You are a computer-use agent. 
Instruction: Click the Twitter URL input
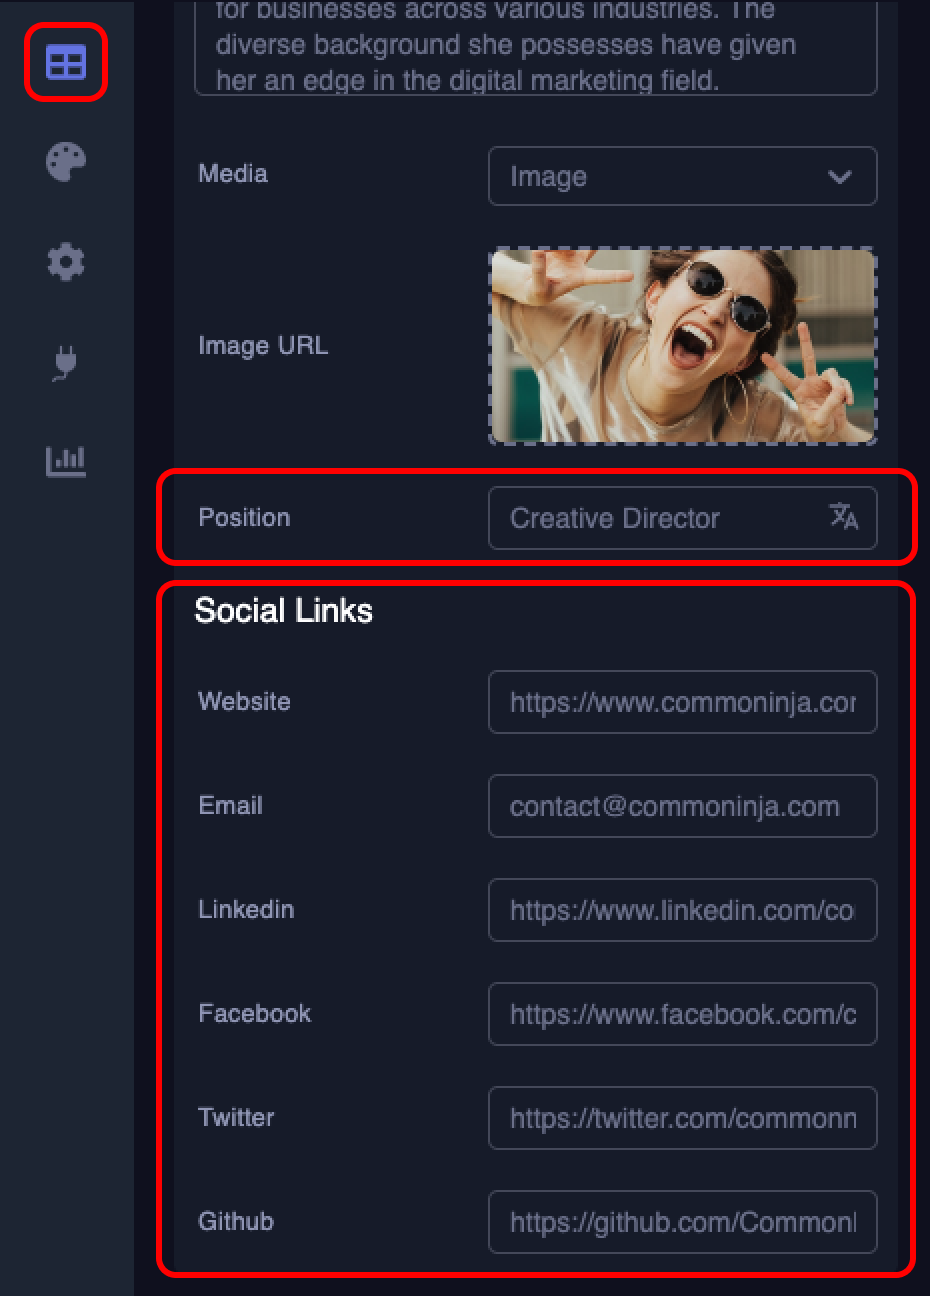[682, 1118]
